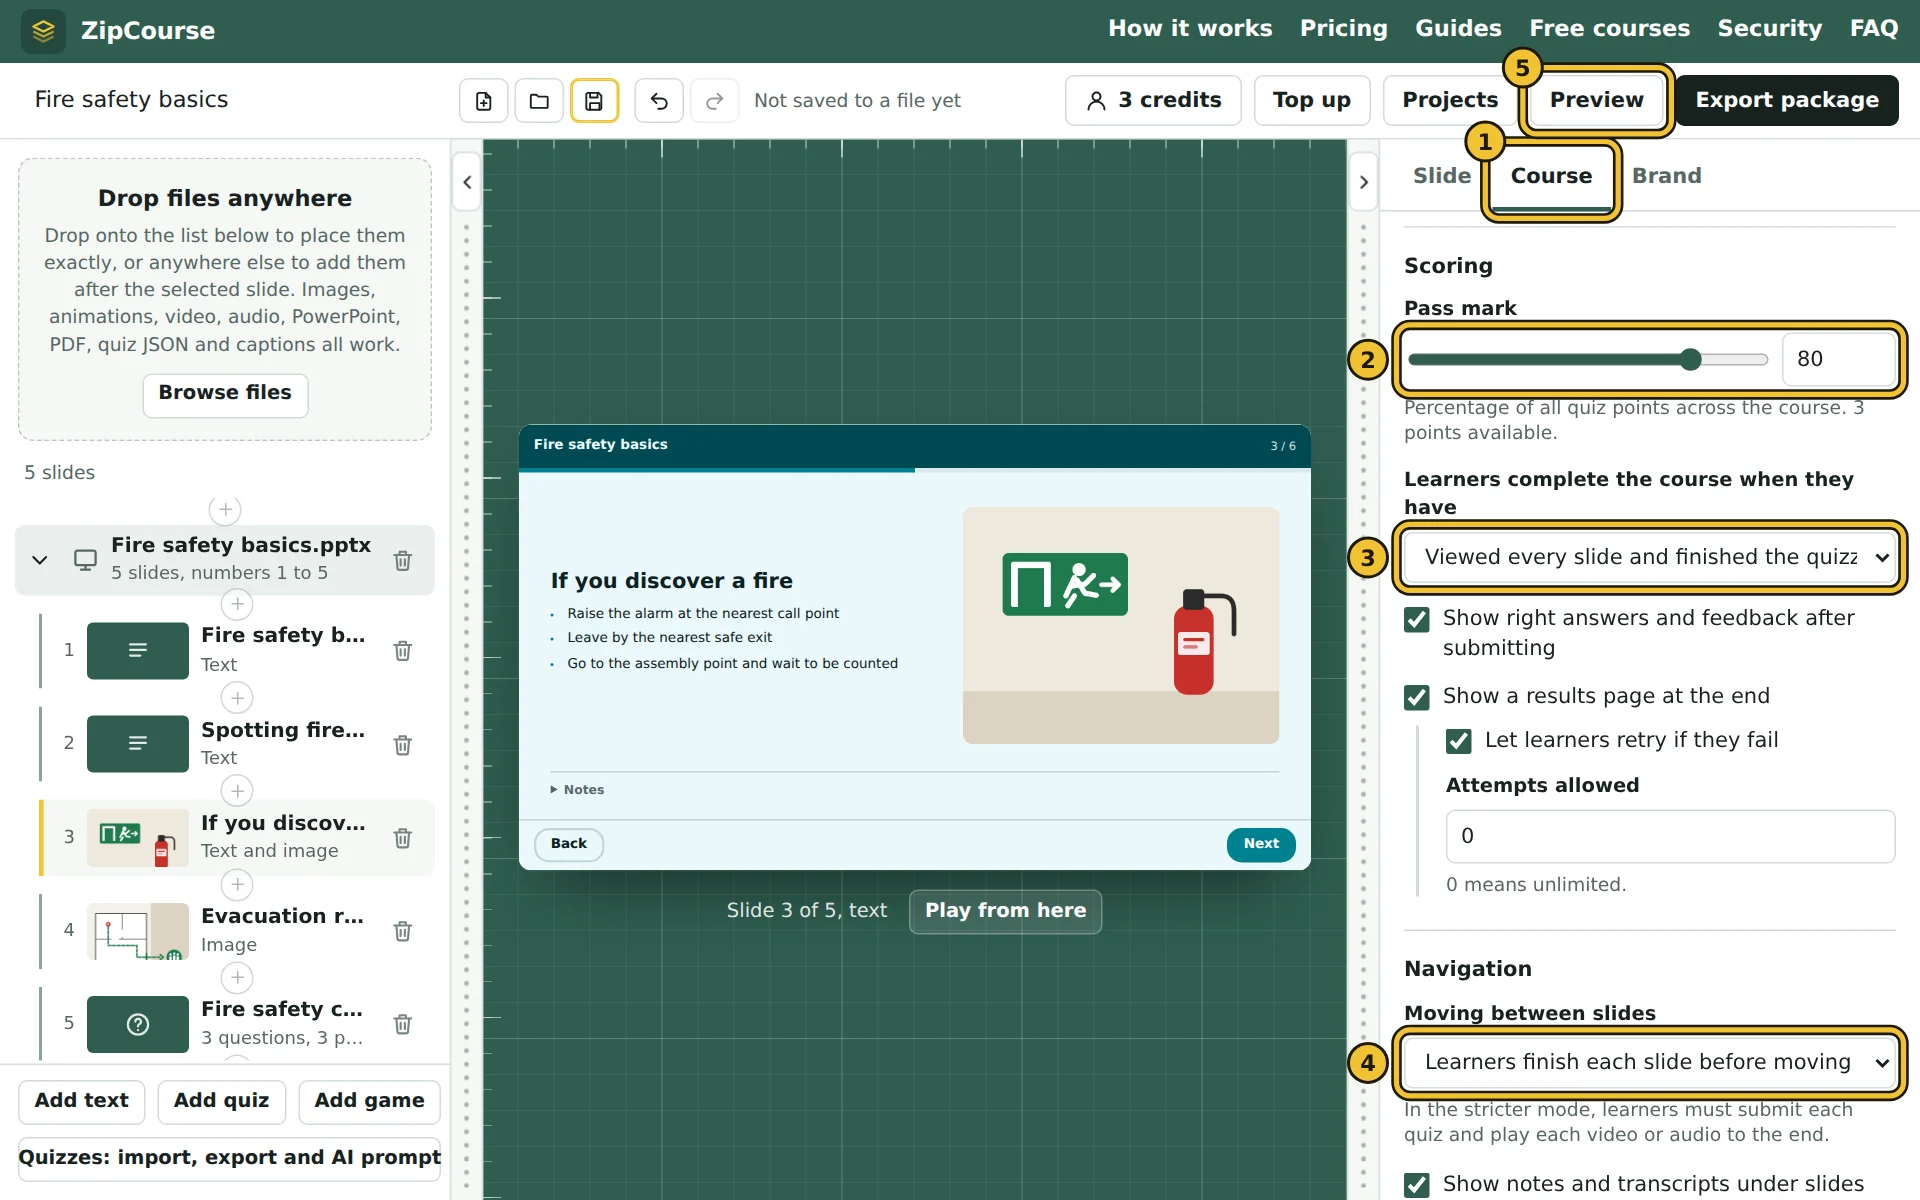This screenshot has width=1920, height=1200.
Task: Open a project with the folder icon
Action: 539,101
